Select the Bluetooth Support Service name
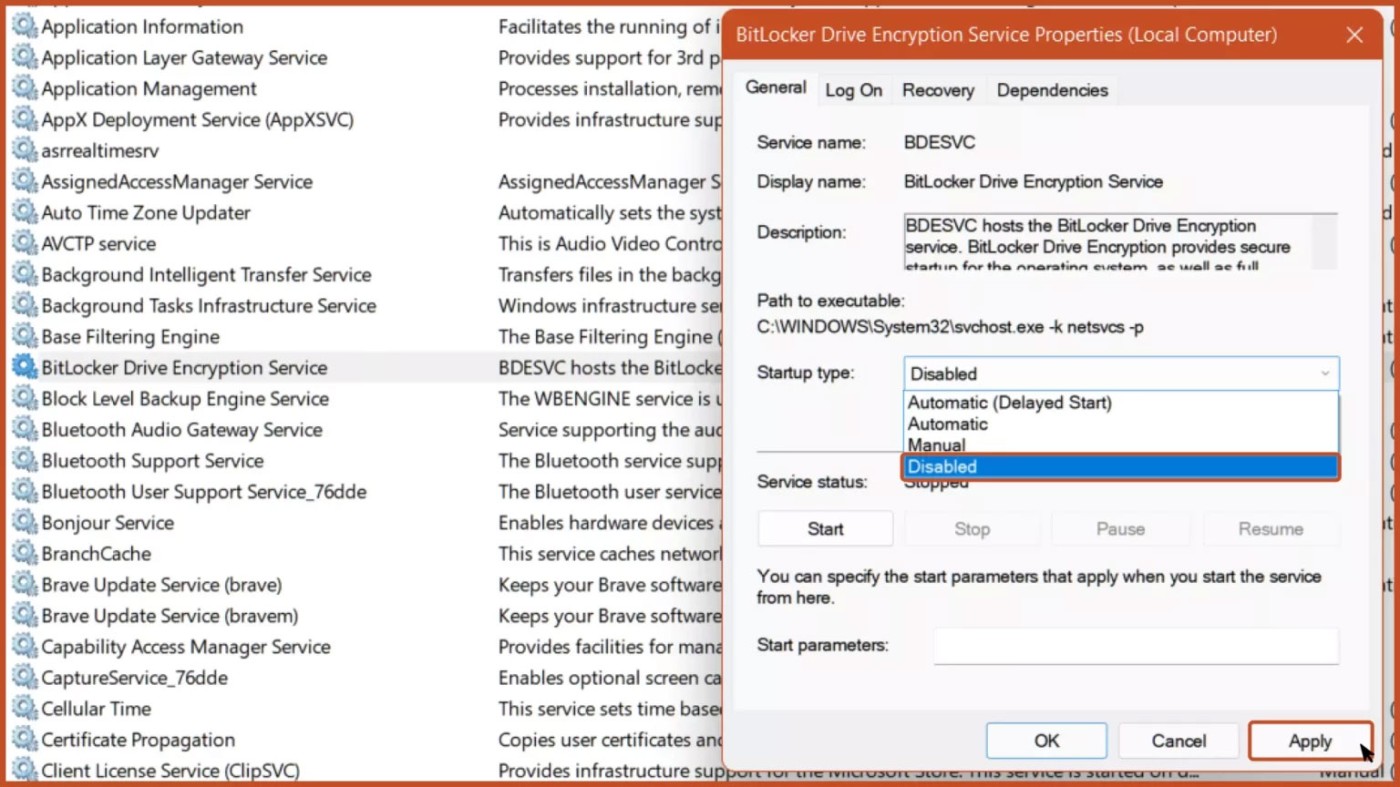 click(x=152, y=460)
